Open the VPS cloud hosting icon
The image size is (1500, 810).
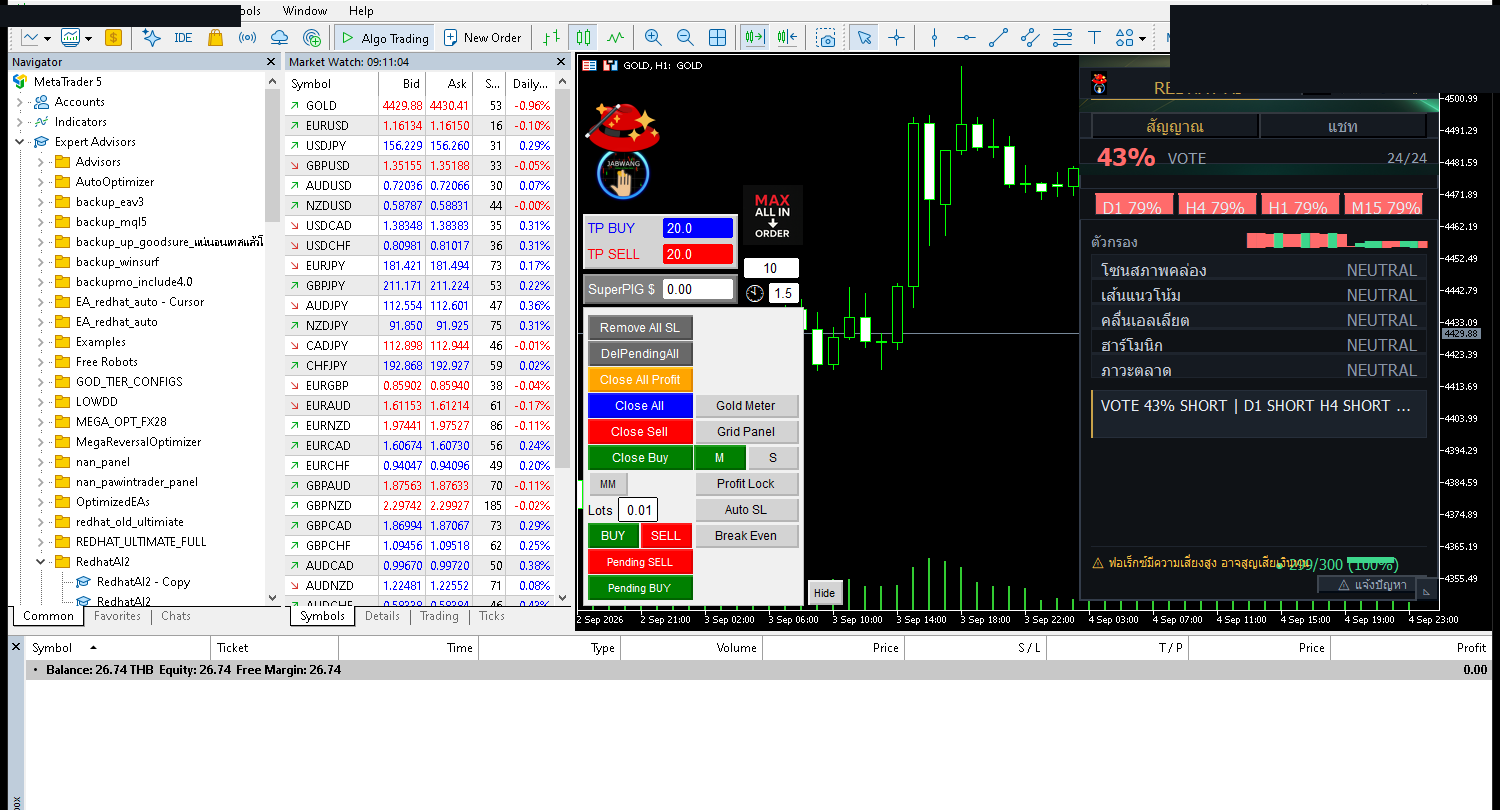280,38
